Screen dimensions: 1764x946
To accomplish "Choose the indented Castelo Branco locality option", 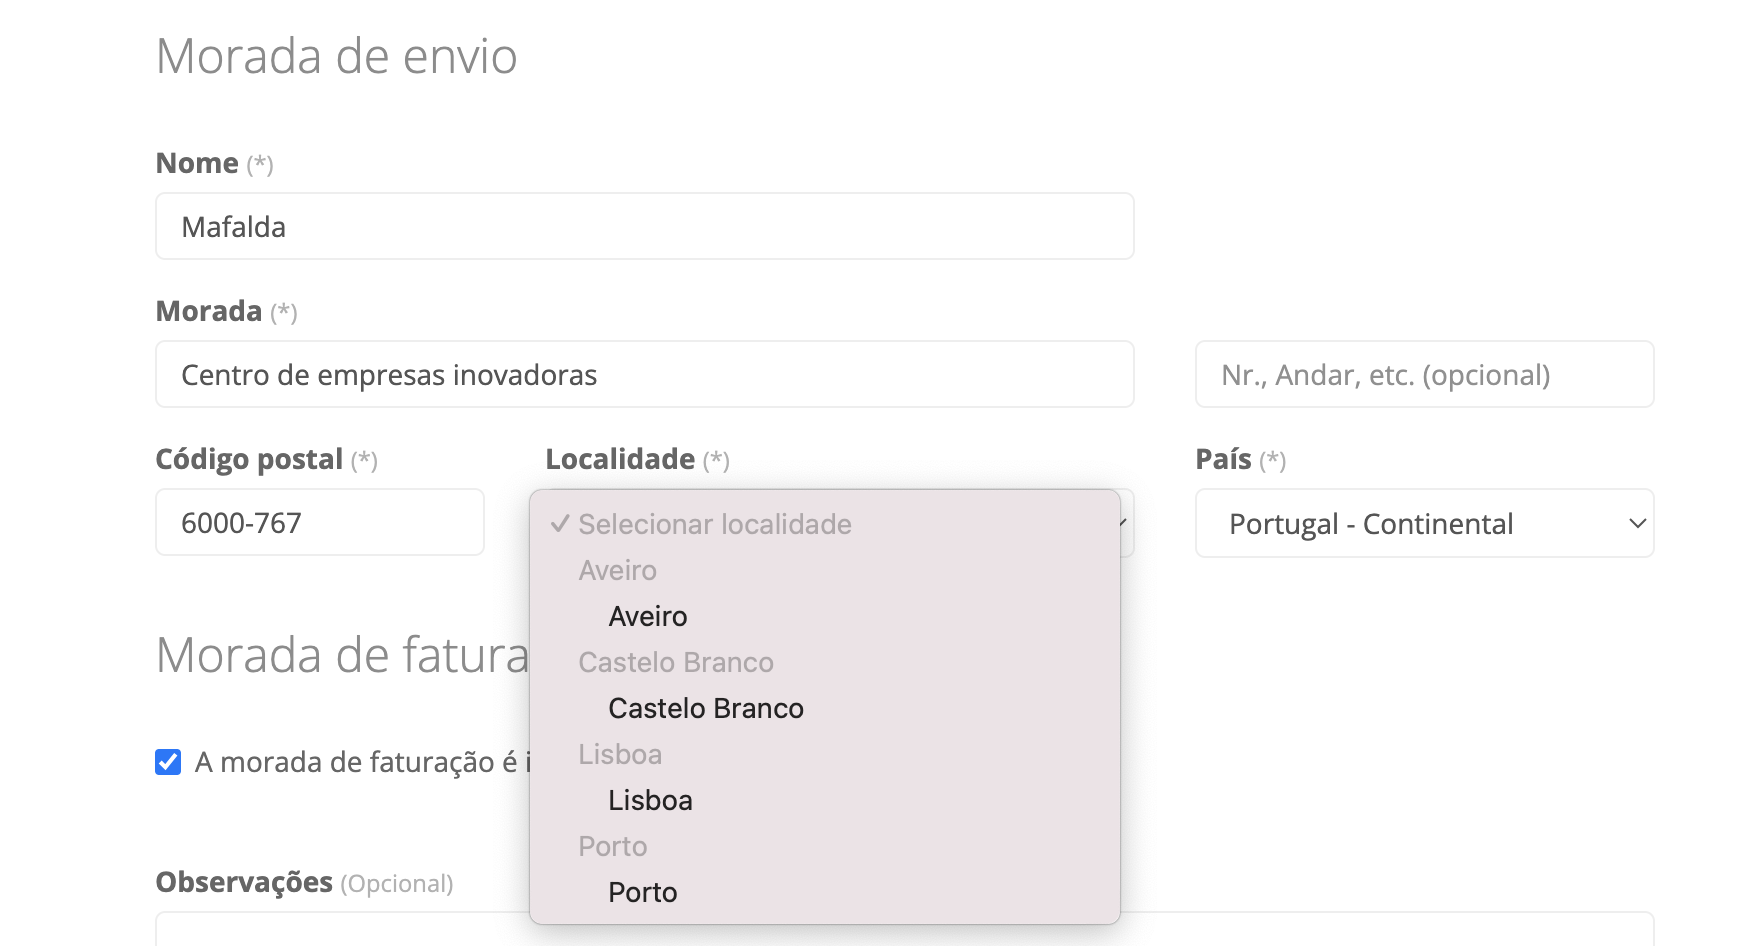I will 705,708.
